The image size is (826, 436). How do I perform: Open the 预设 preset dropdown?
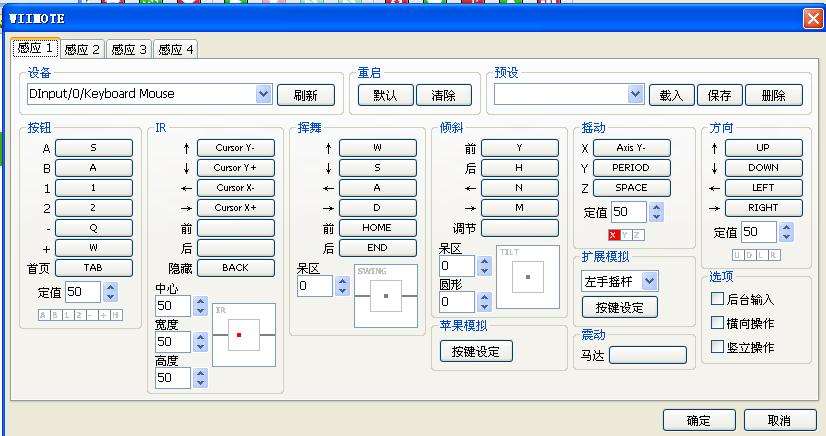coord(636,95)
